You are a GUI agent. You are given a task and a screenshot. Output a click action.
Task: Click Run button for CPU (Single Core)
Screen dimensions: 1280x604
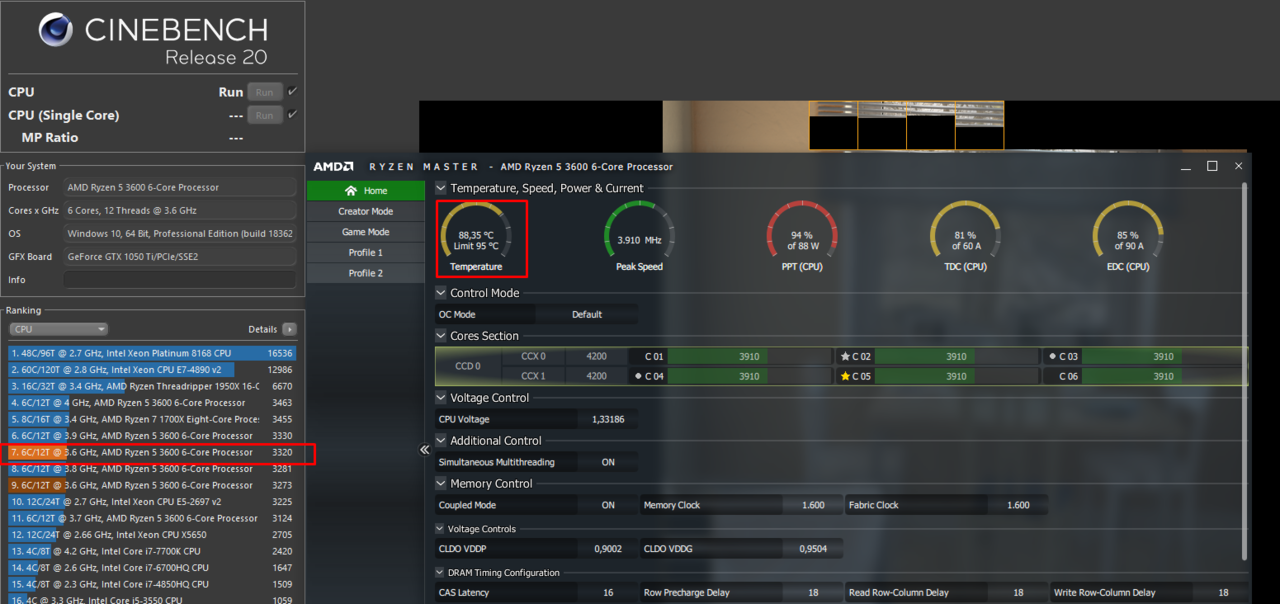click(264, 115)
